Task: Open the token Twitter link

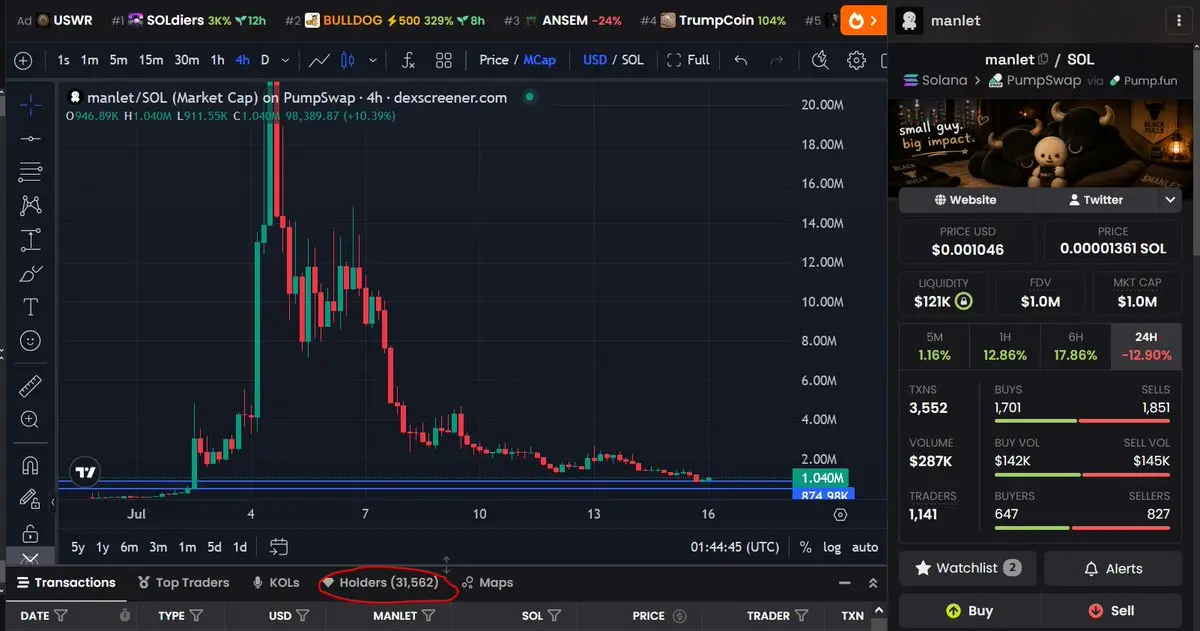Action: point(1096,200)
